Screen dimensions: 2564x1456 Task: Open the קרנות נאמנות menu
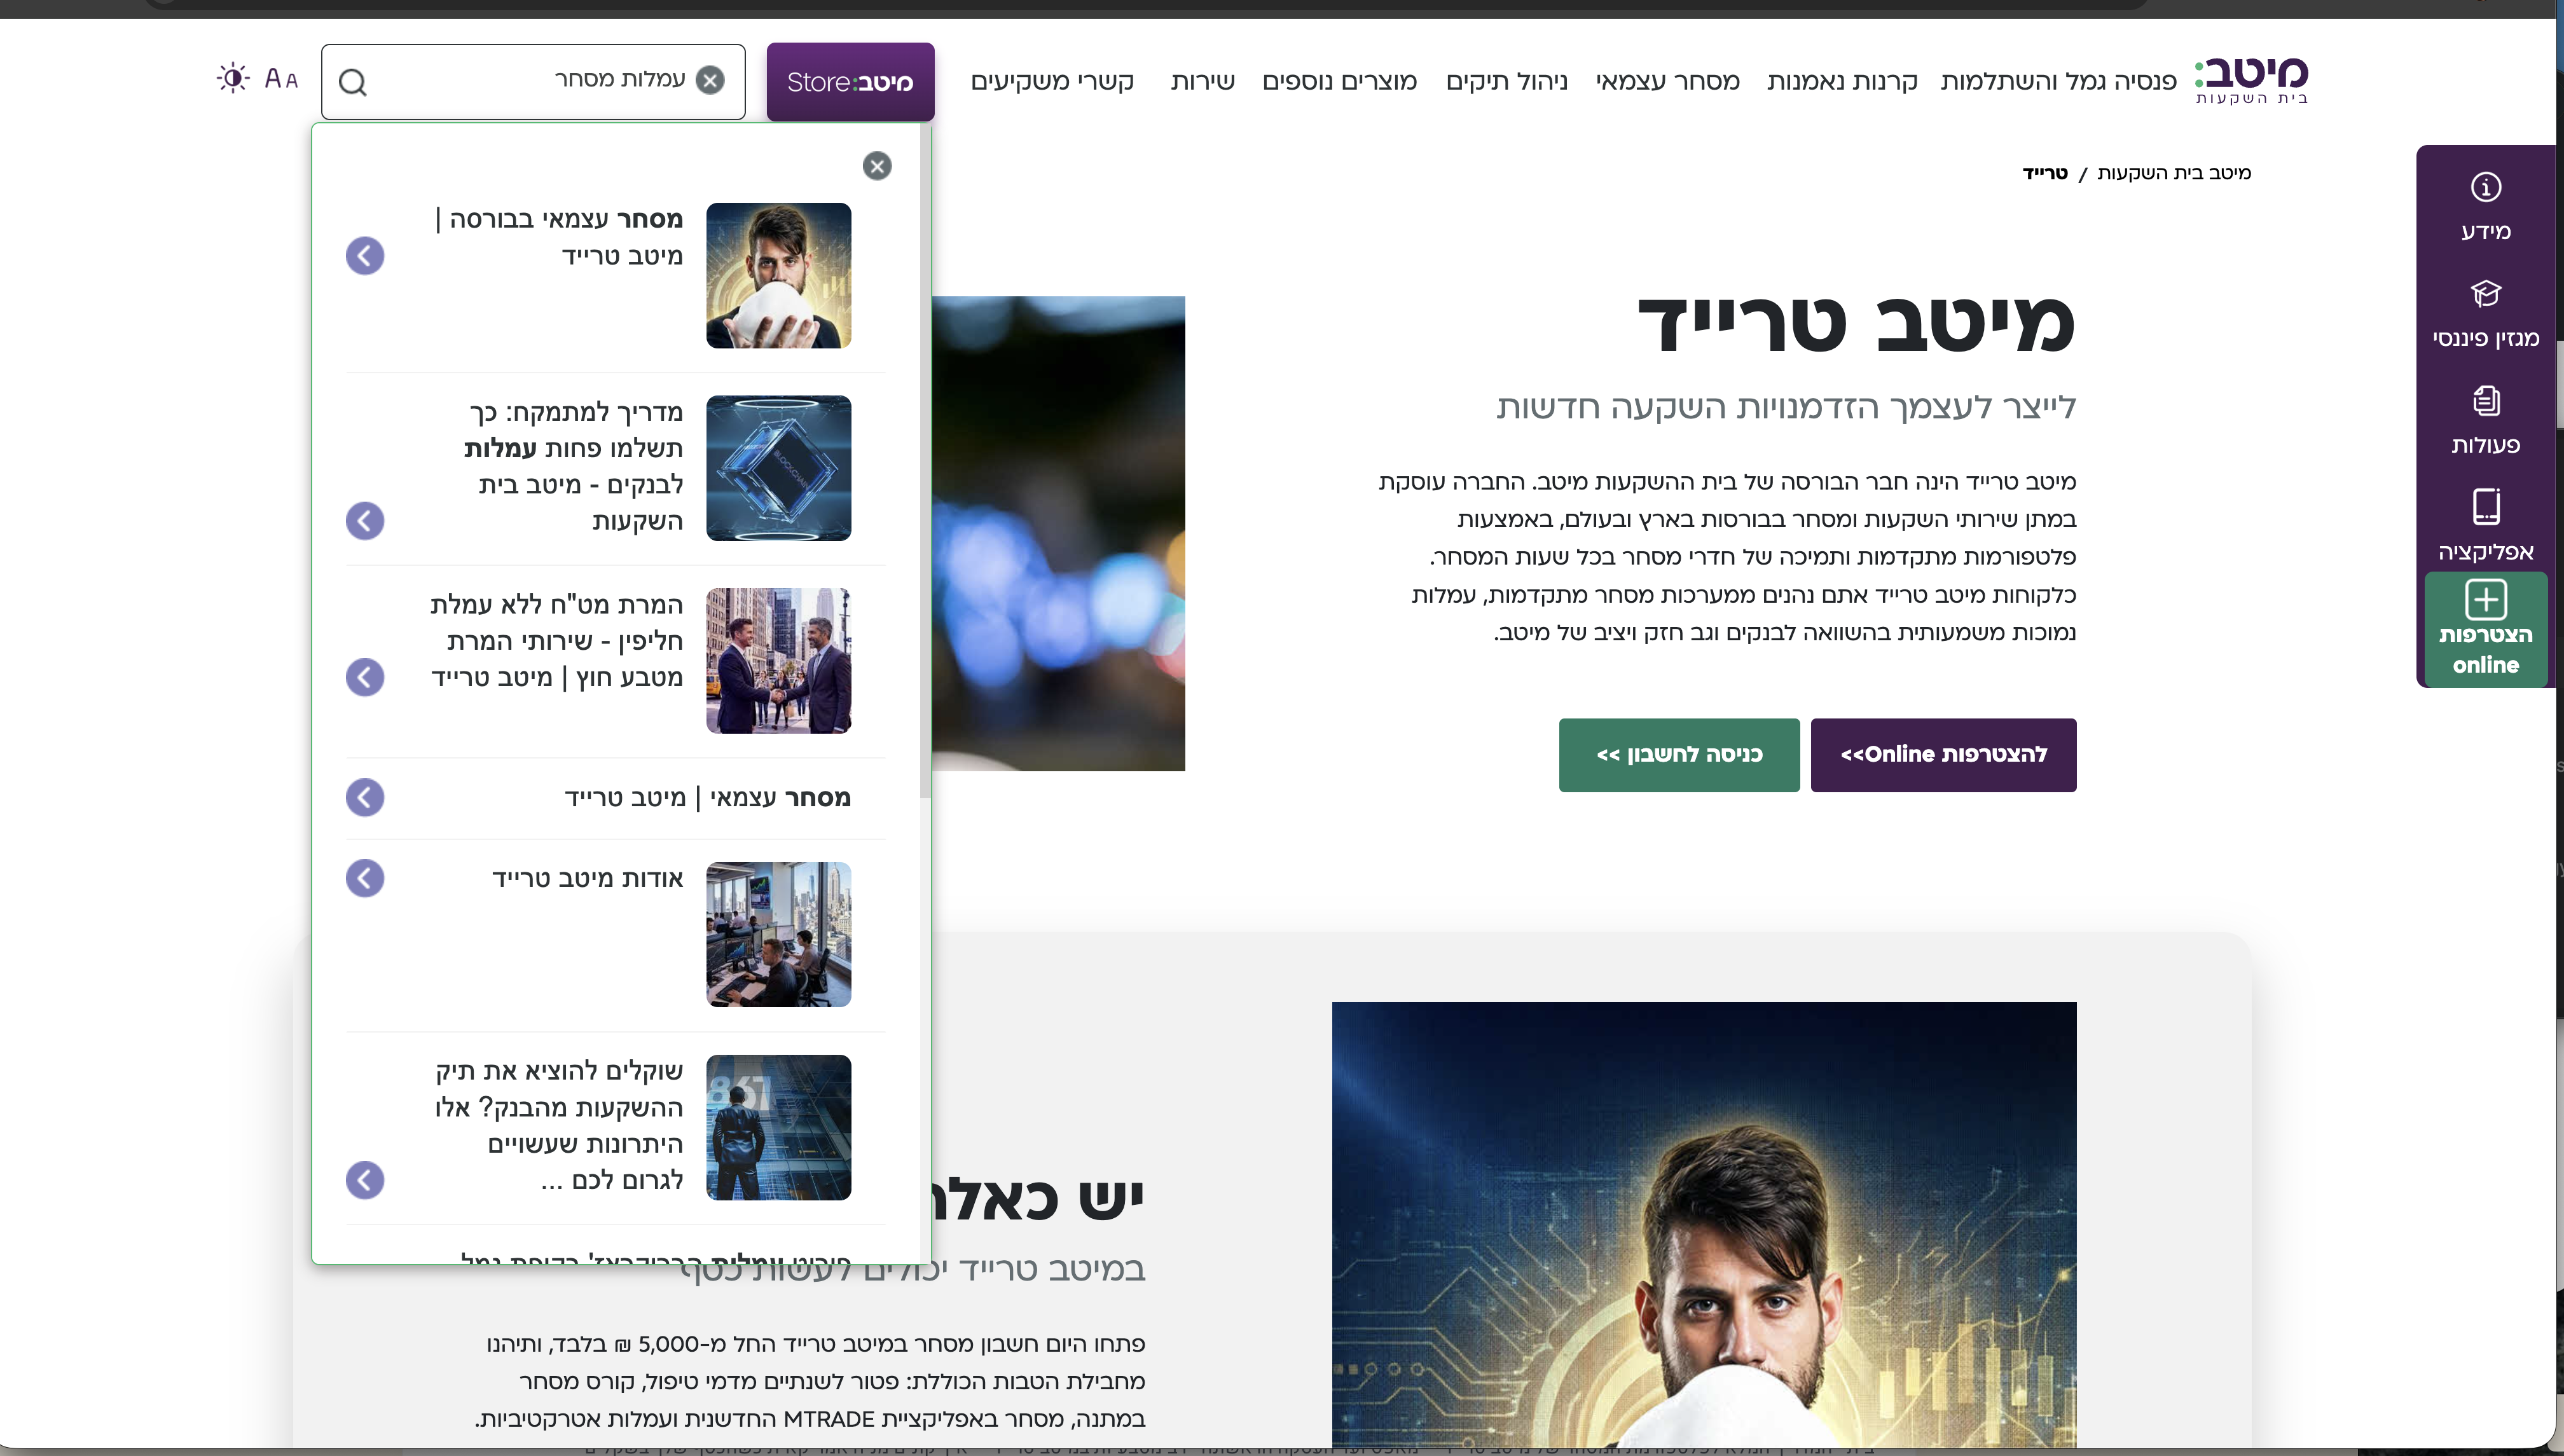[x=1842, y=82]
